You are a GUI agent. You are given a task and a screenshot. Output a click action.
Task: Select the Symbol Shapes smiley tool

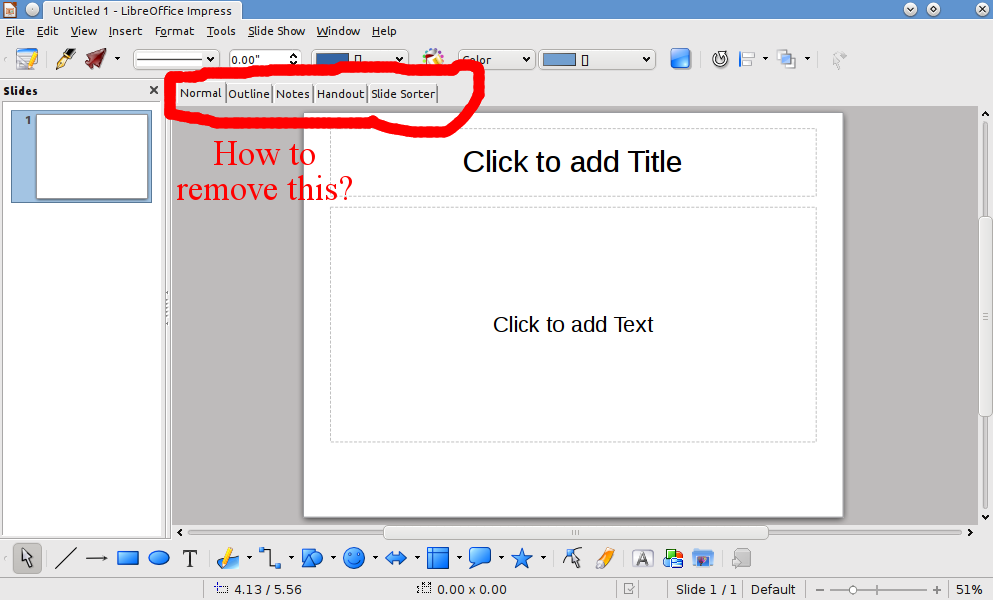pyautogui.click(x=354, y=558)
